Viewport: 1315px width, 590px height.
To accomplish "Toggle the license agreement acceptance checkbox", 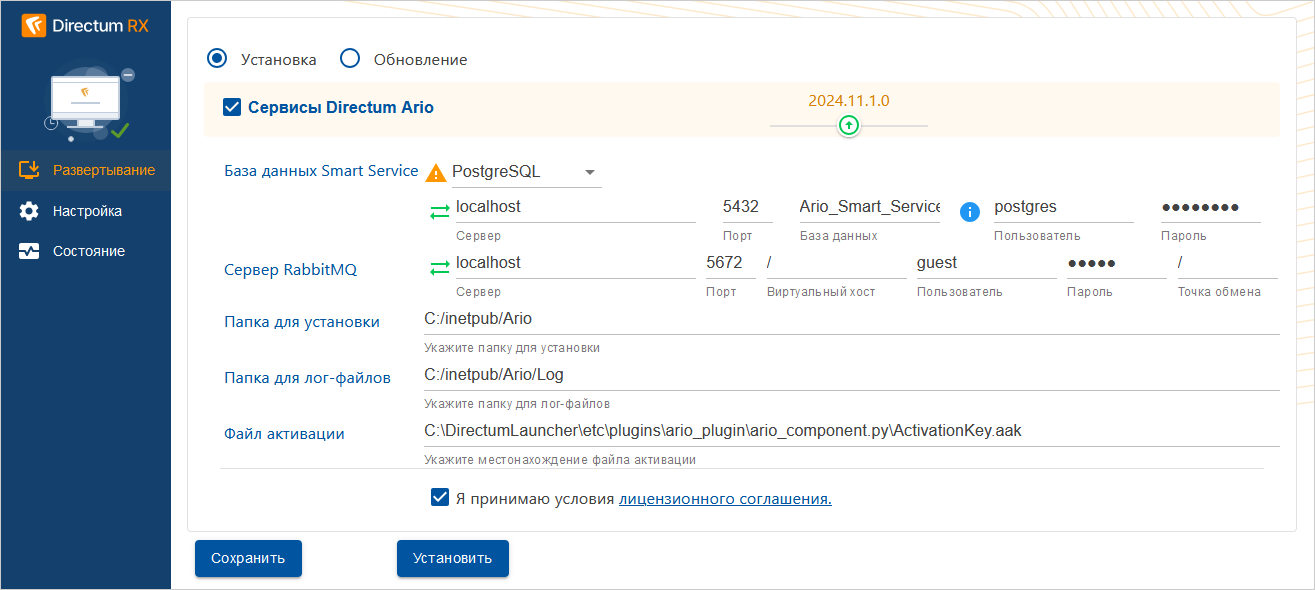I will click(x=440, y=497).
